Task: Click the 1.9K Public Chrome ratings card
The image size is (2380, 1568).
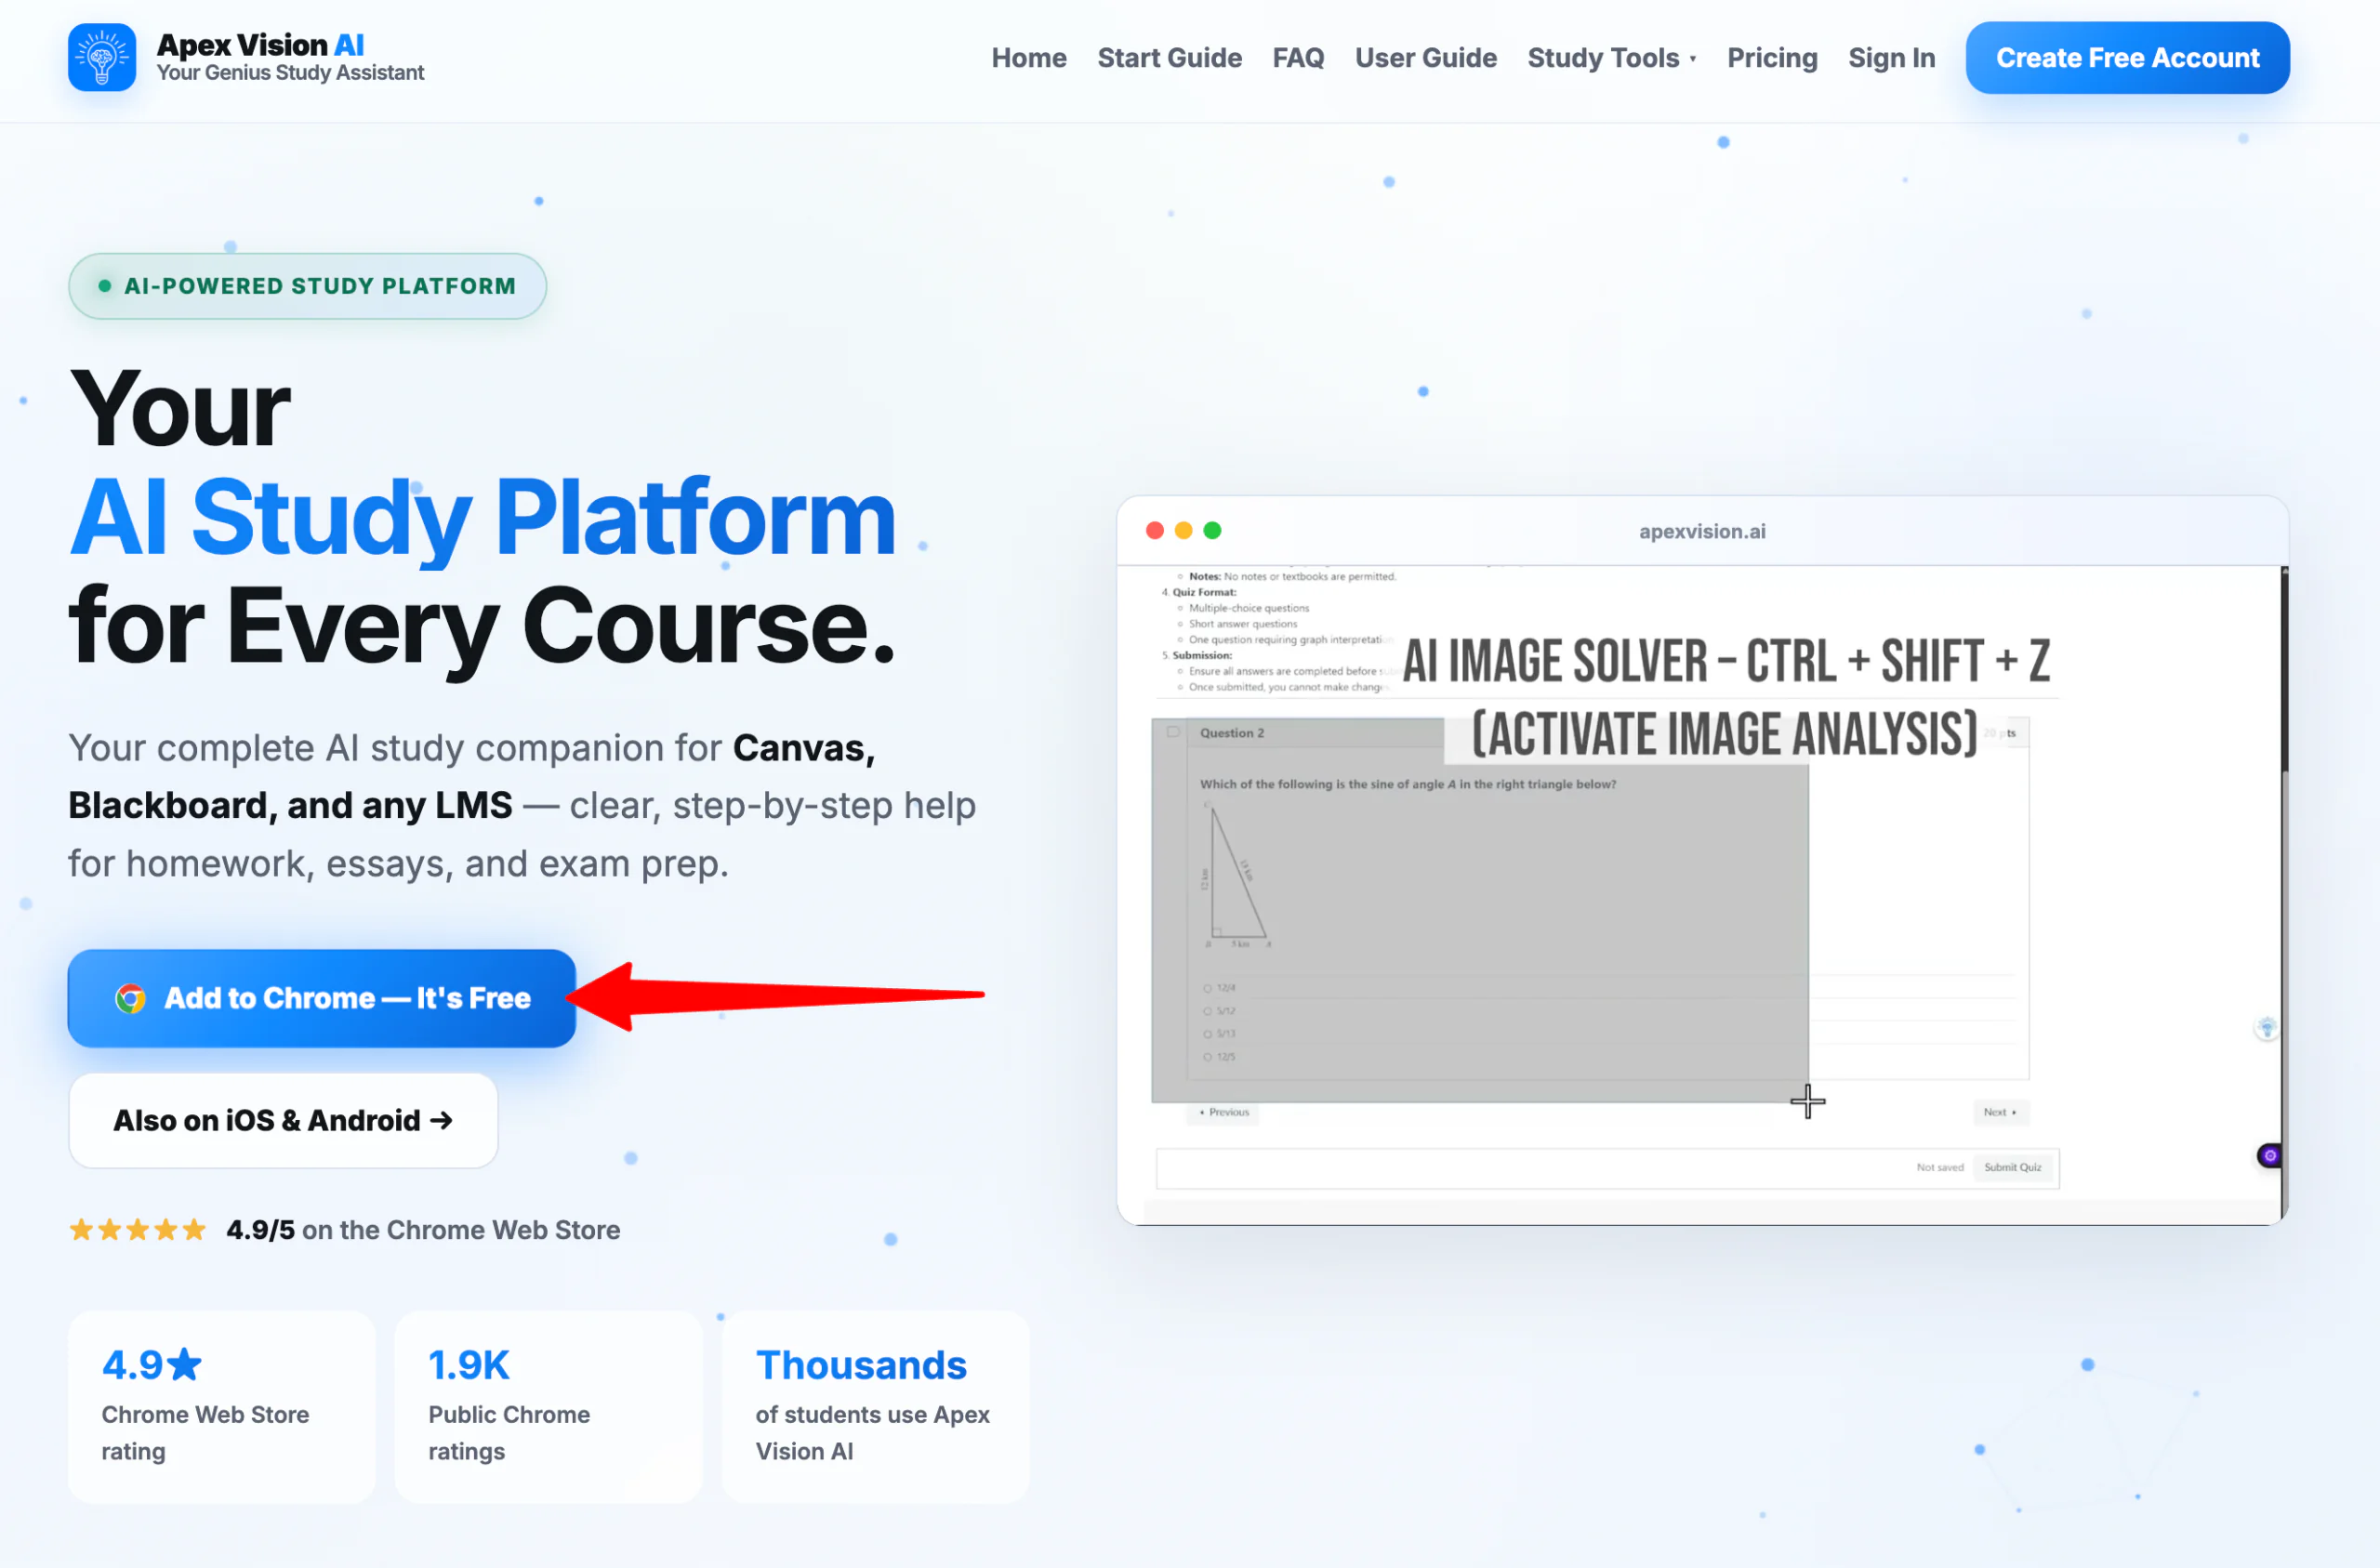Action: point(548,1407)
